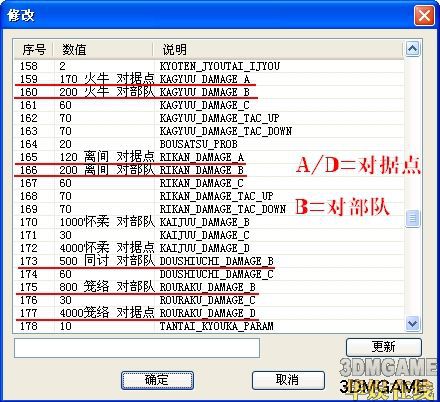Click the scrollbar down arrow

click(413, 323)
